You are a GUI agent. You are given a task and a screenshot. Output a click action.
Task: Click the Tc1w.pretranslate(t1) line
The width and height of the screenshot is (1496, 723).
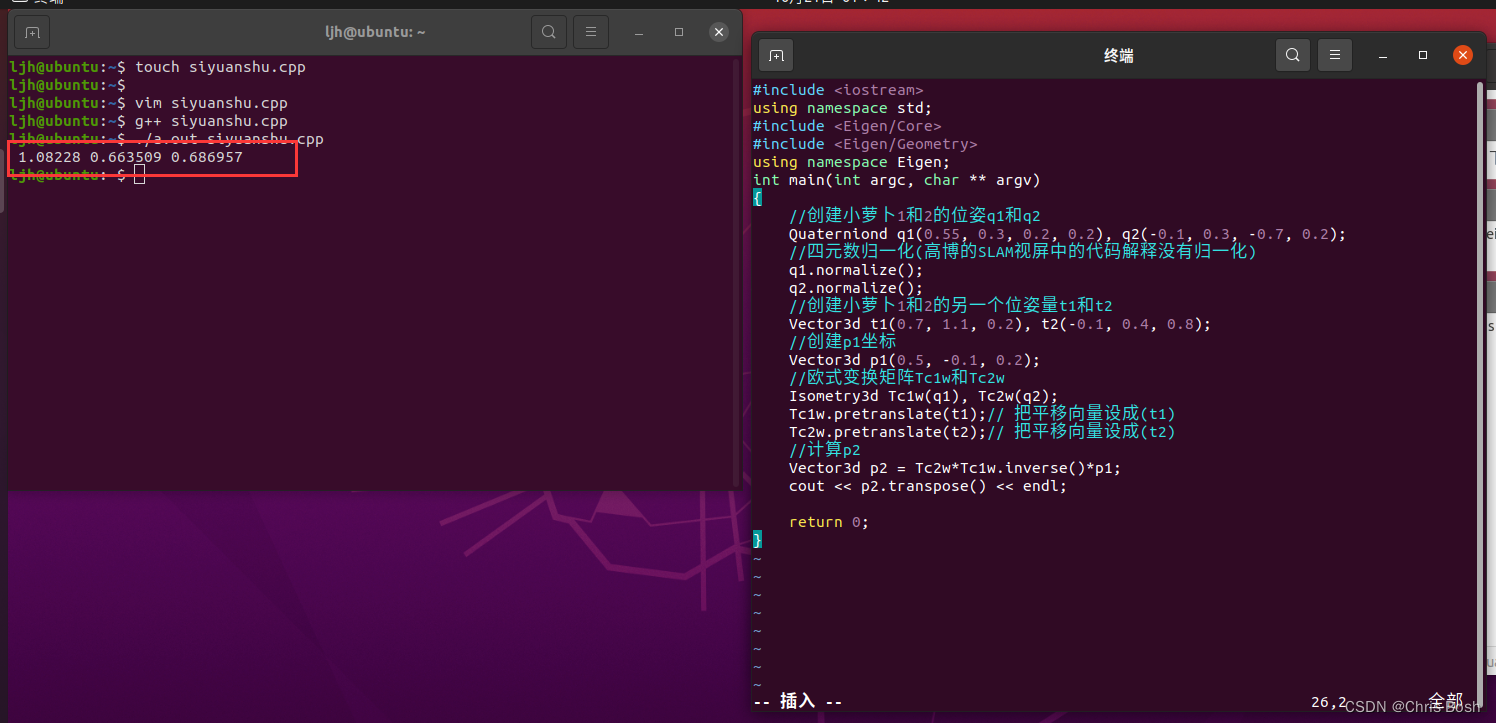tap(982, 414)
